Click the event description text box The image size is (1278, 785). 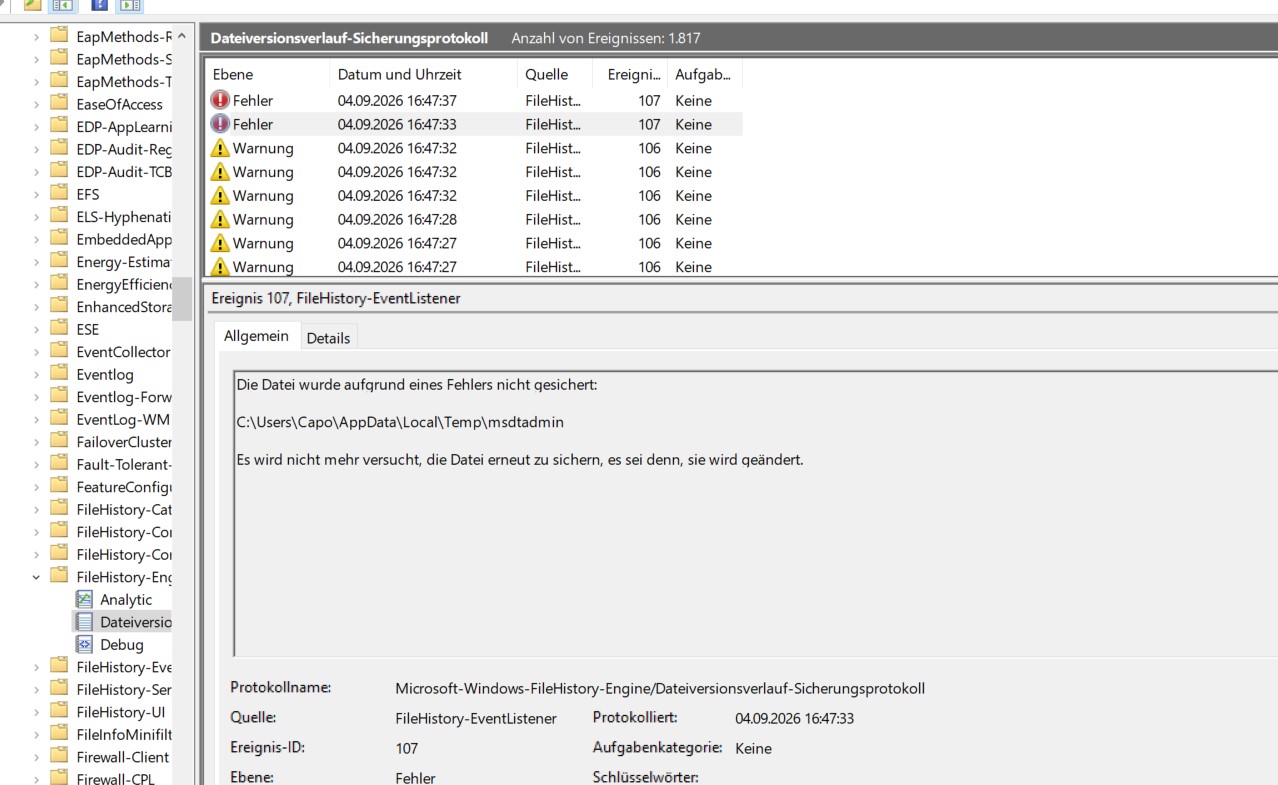pos(755,513)
